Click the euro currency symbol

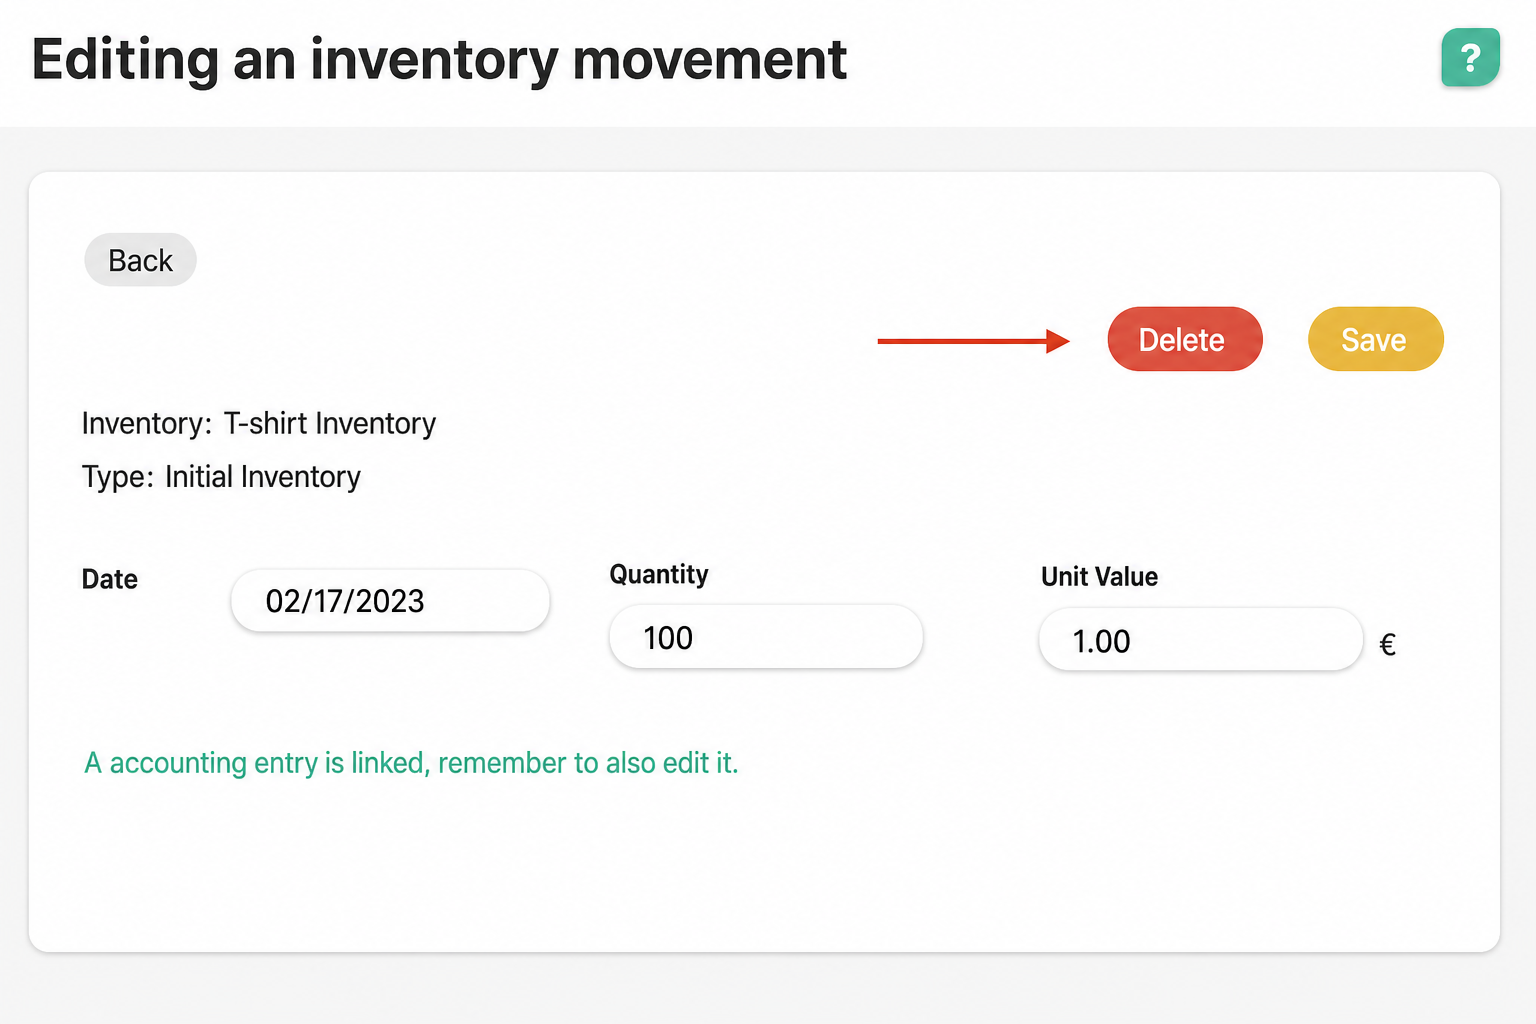pyautogui.click(x=1387, y=644)
